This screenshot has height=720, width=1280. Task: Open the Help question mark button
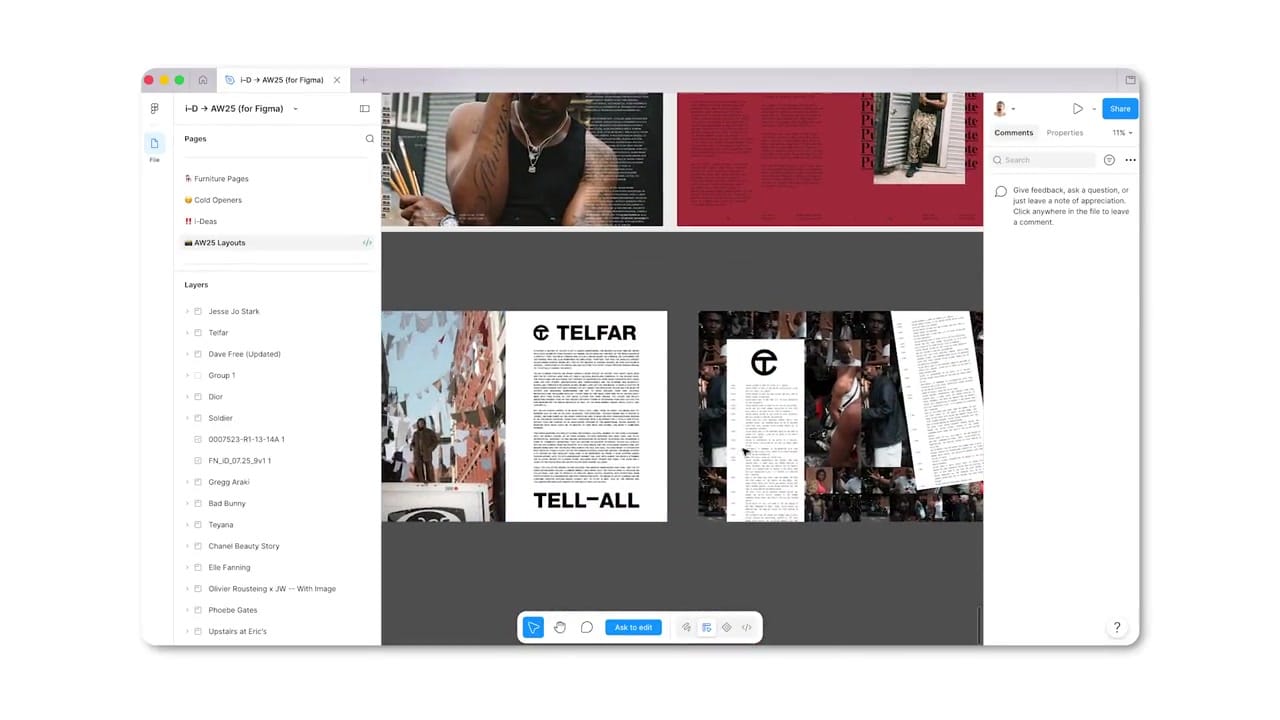1117,627
